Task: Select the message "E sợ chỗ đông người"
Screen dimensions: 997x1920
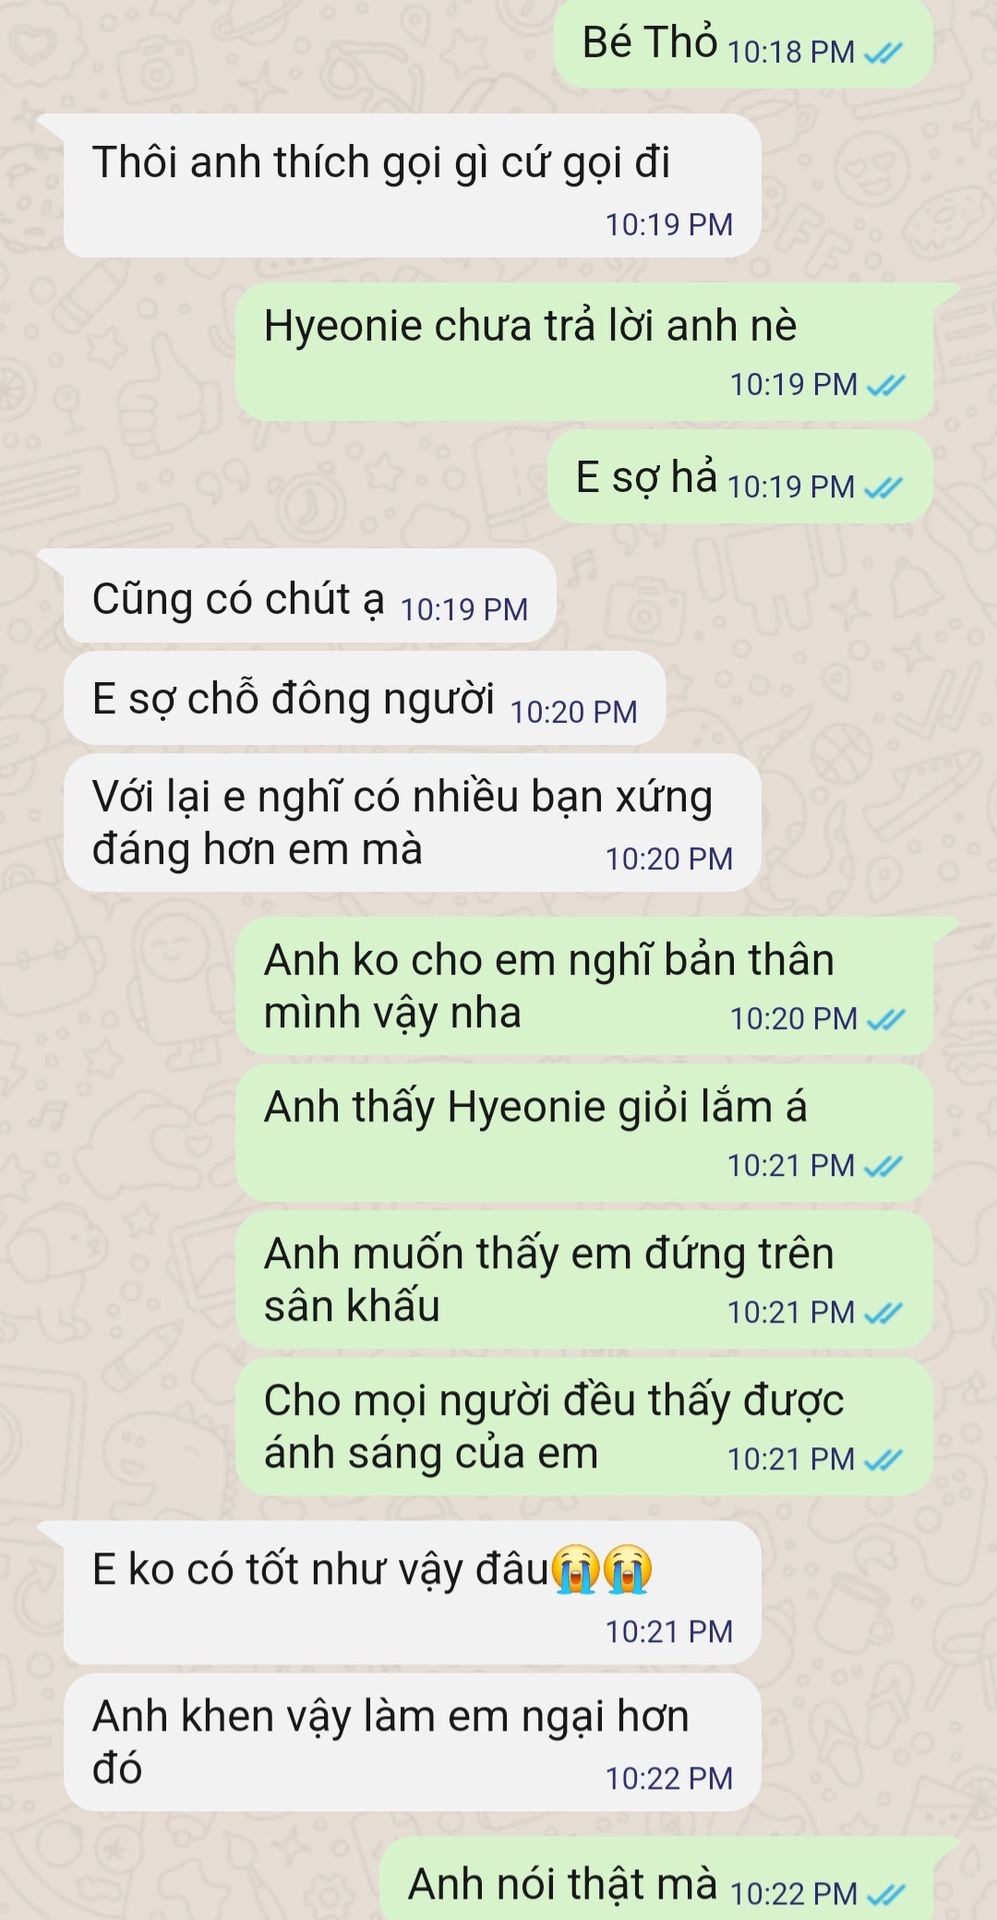Action: pos(364,698)
